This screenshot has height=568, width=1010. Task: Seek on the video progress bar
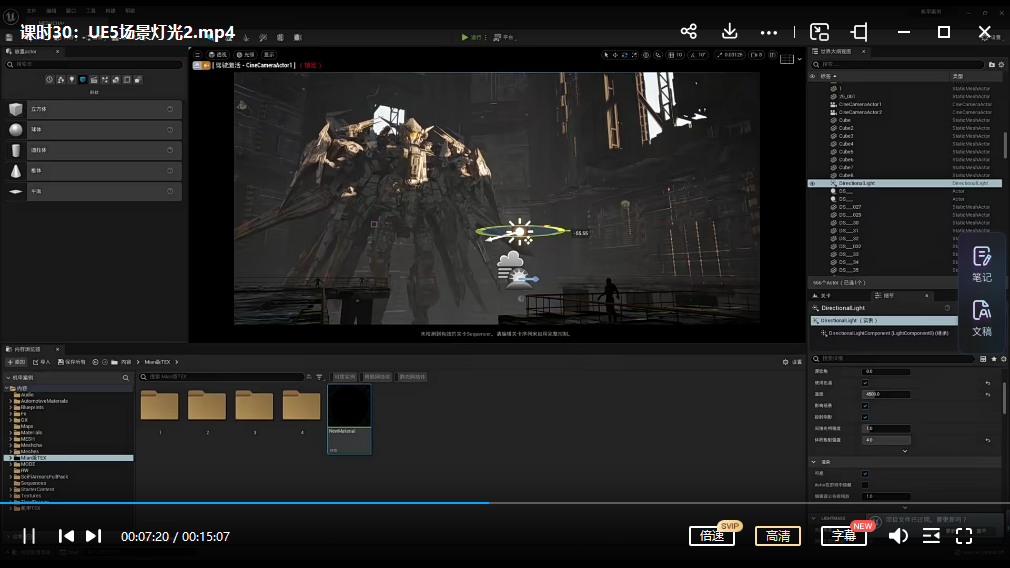[x=505, y=503]
